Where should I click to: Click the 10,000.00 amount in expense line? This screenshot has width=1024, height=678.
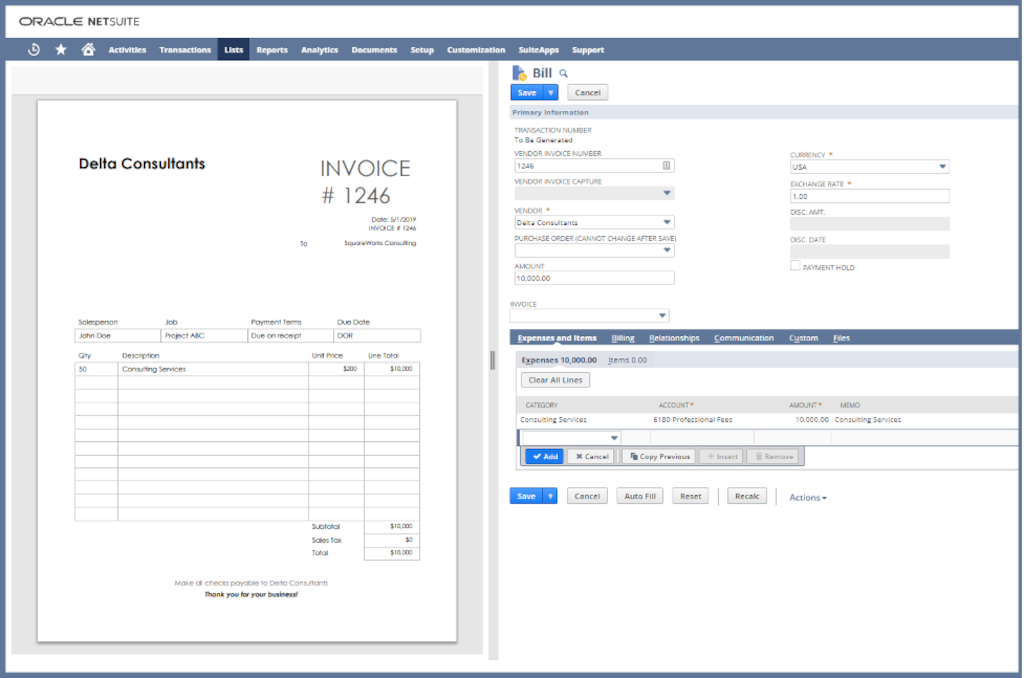[812, 420]
